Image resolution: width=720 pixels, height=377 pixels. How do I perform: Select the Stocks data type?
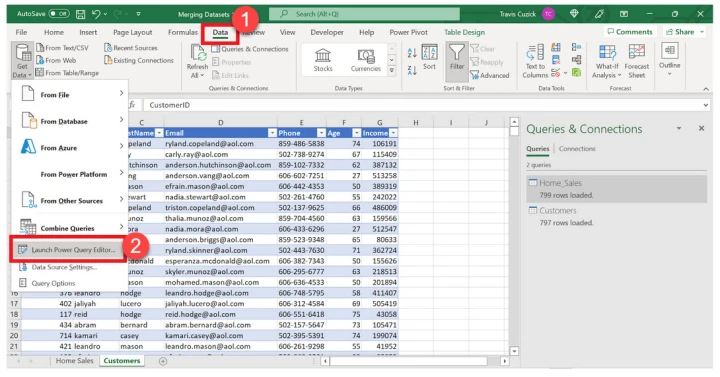pyautogui.click(x=323, y=60)
